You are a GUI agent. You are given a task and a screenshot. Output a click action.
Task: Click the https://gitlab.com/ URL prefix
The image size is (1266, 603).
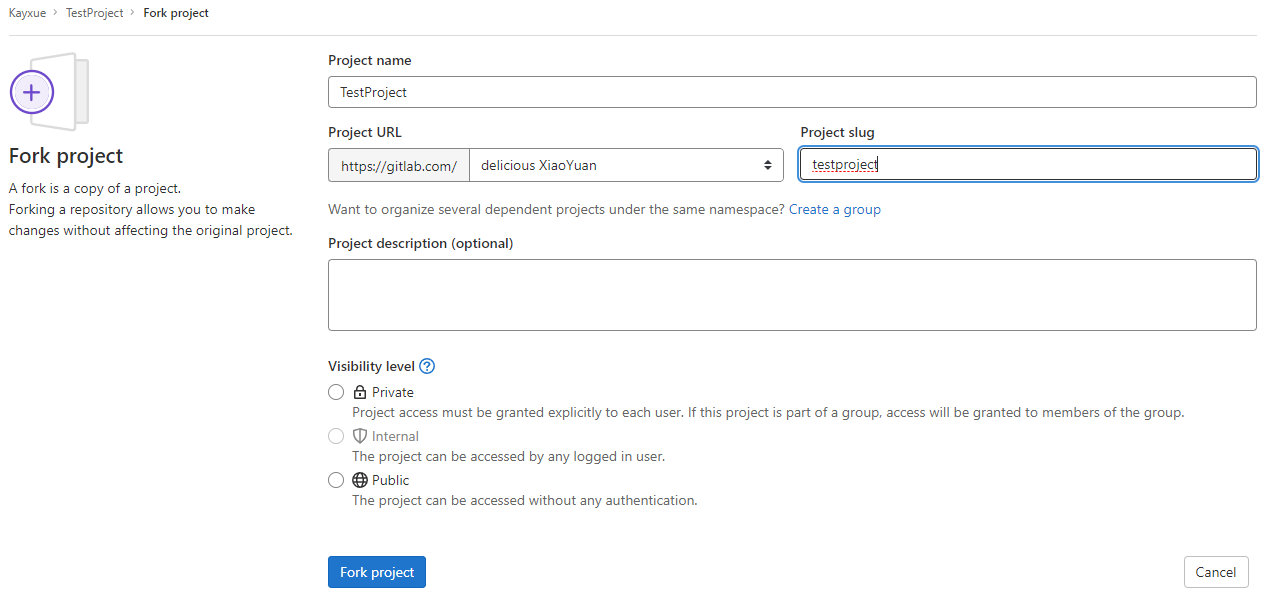399,165
